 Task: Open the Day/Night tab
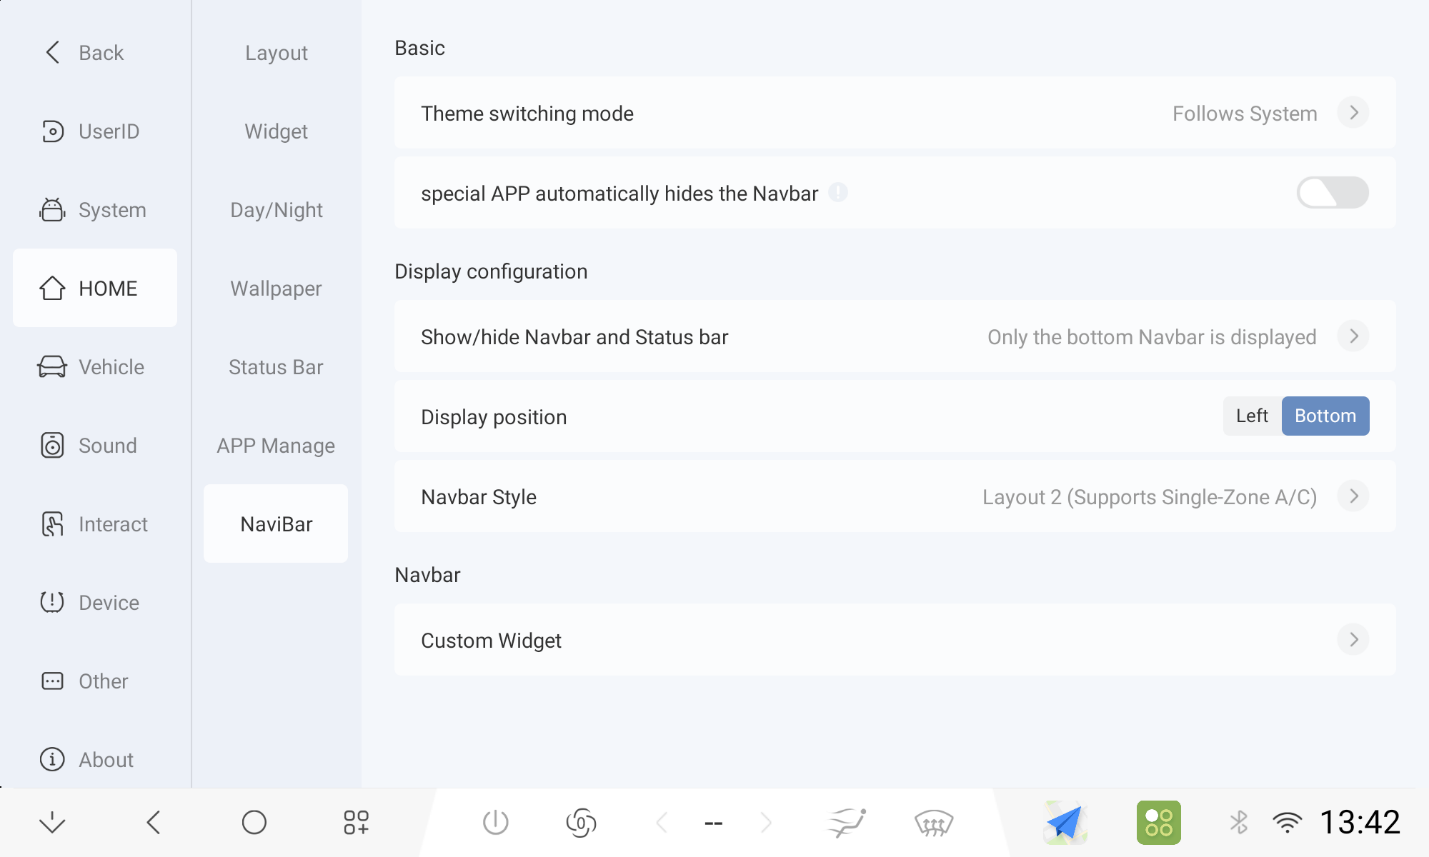[x=276, y=210]
